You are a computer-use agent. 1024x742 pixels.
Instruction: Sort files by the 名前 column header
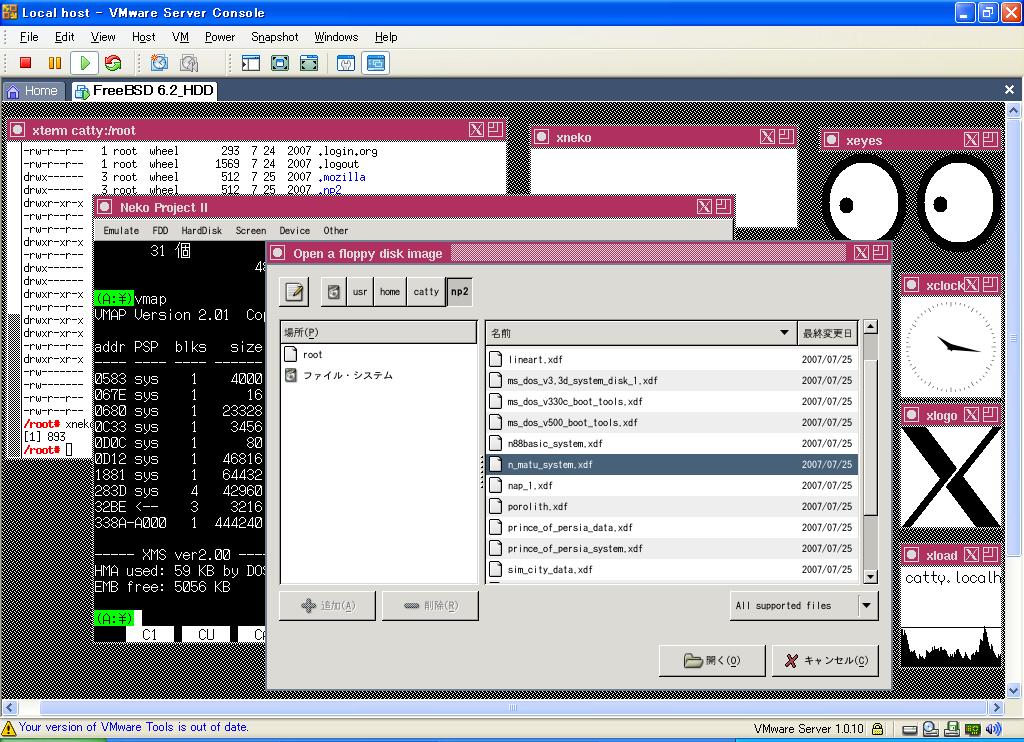(641, 333)
